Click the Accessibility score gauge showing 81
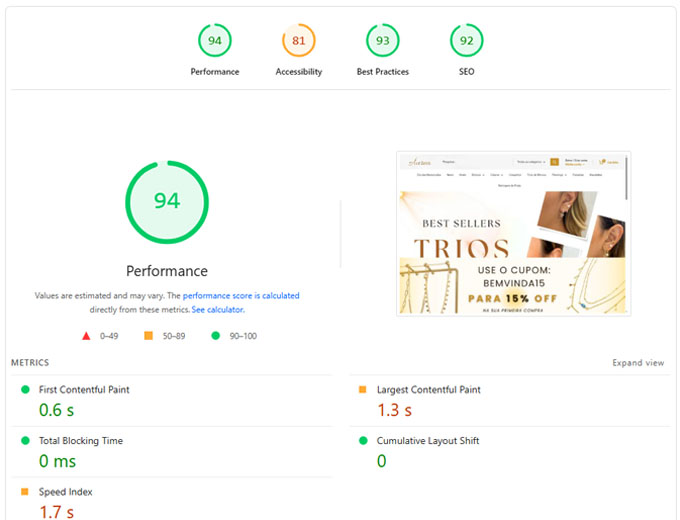Screen dimensions: 680x520 click(298, 41)
